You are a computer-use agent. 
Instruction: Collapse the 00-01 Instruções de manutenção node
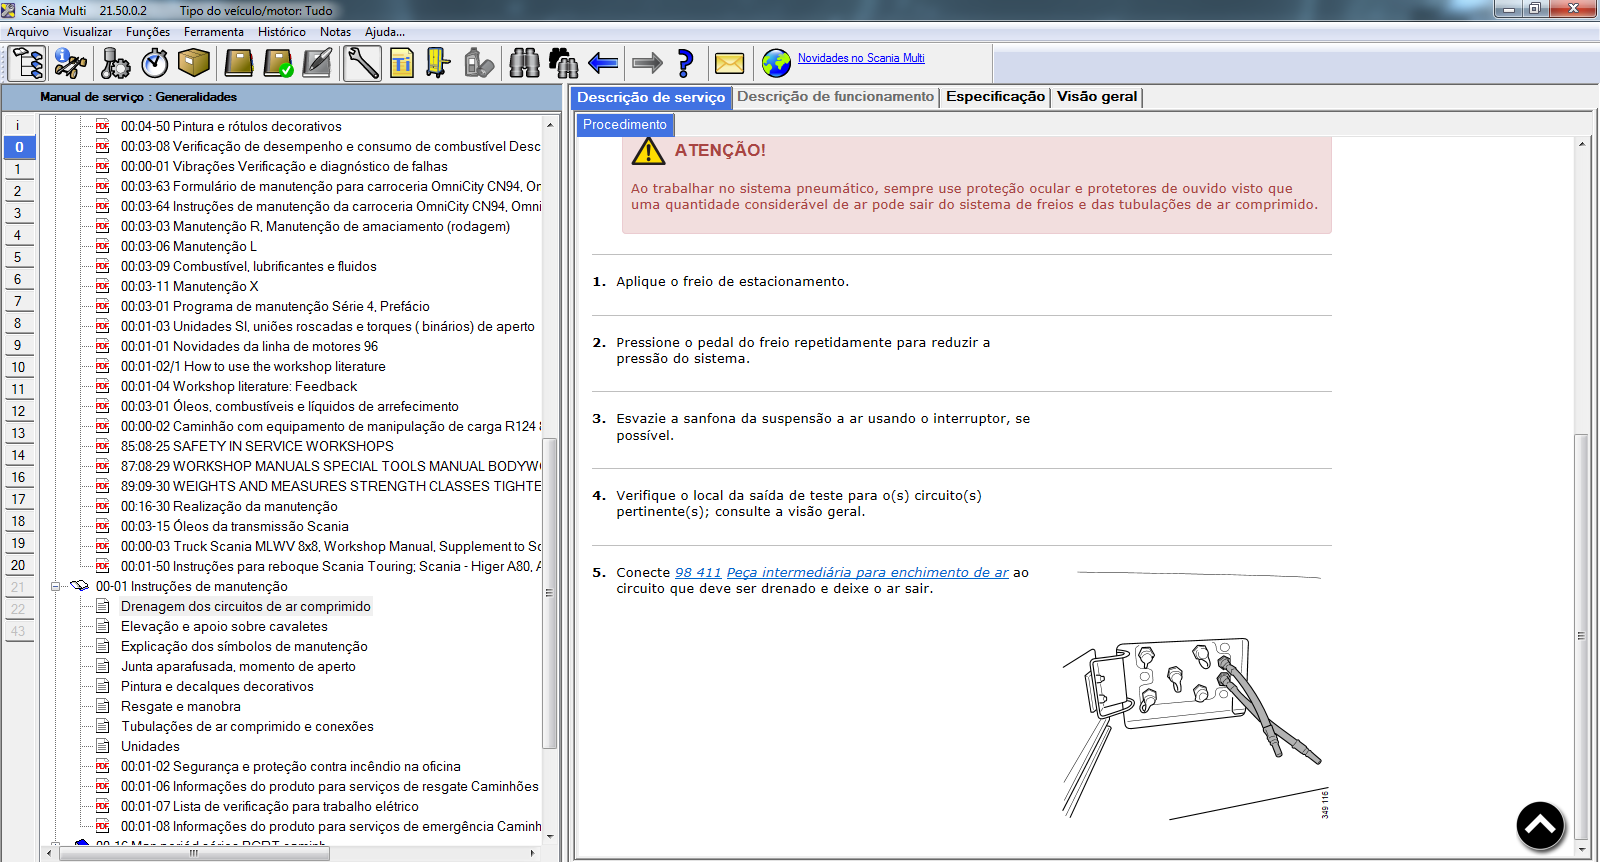click(56, 587)
